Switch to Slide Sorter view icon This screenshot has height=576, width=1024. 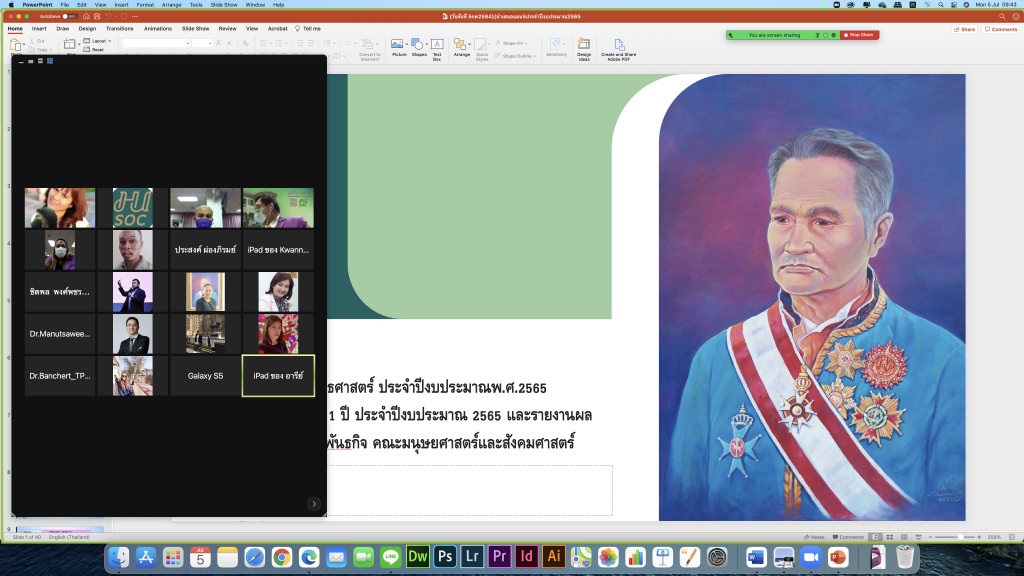click(x=889, y=537)
